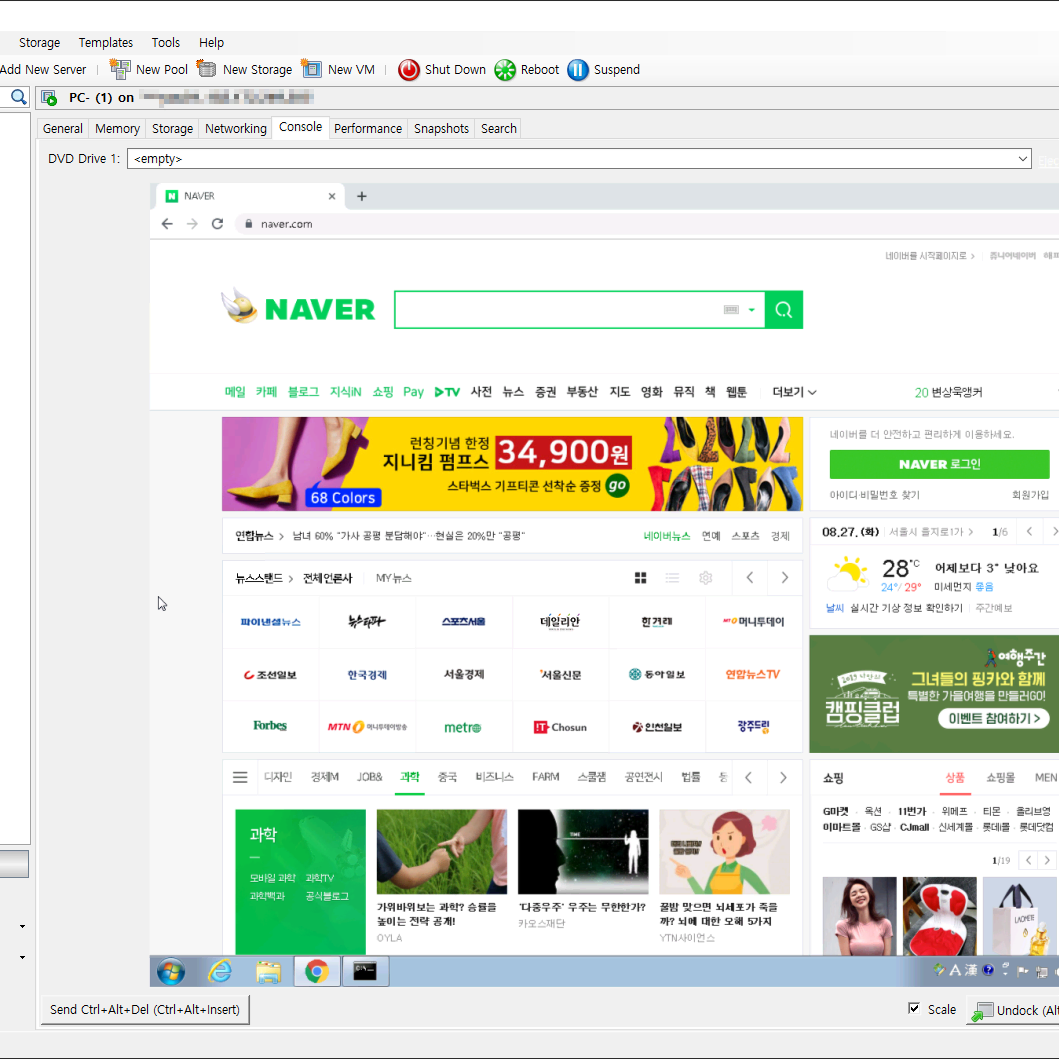Go to previous newsstand page
Viewport: 1059px width, 1059px height.
click(750, 578)
